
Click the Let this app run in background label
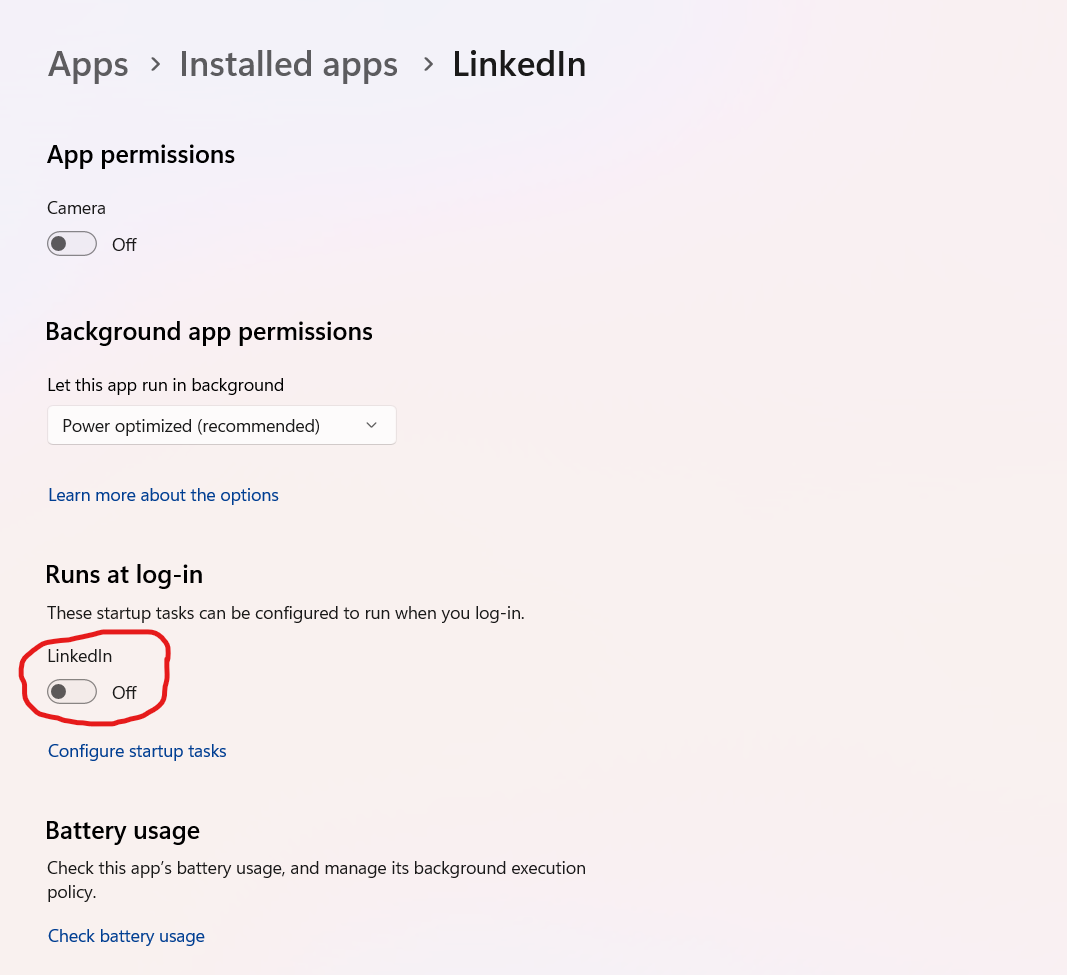pos(165,385)
